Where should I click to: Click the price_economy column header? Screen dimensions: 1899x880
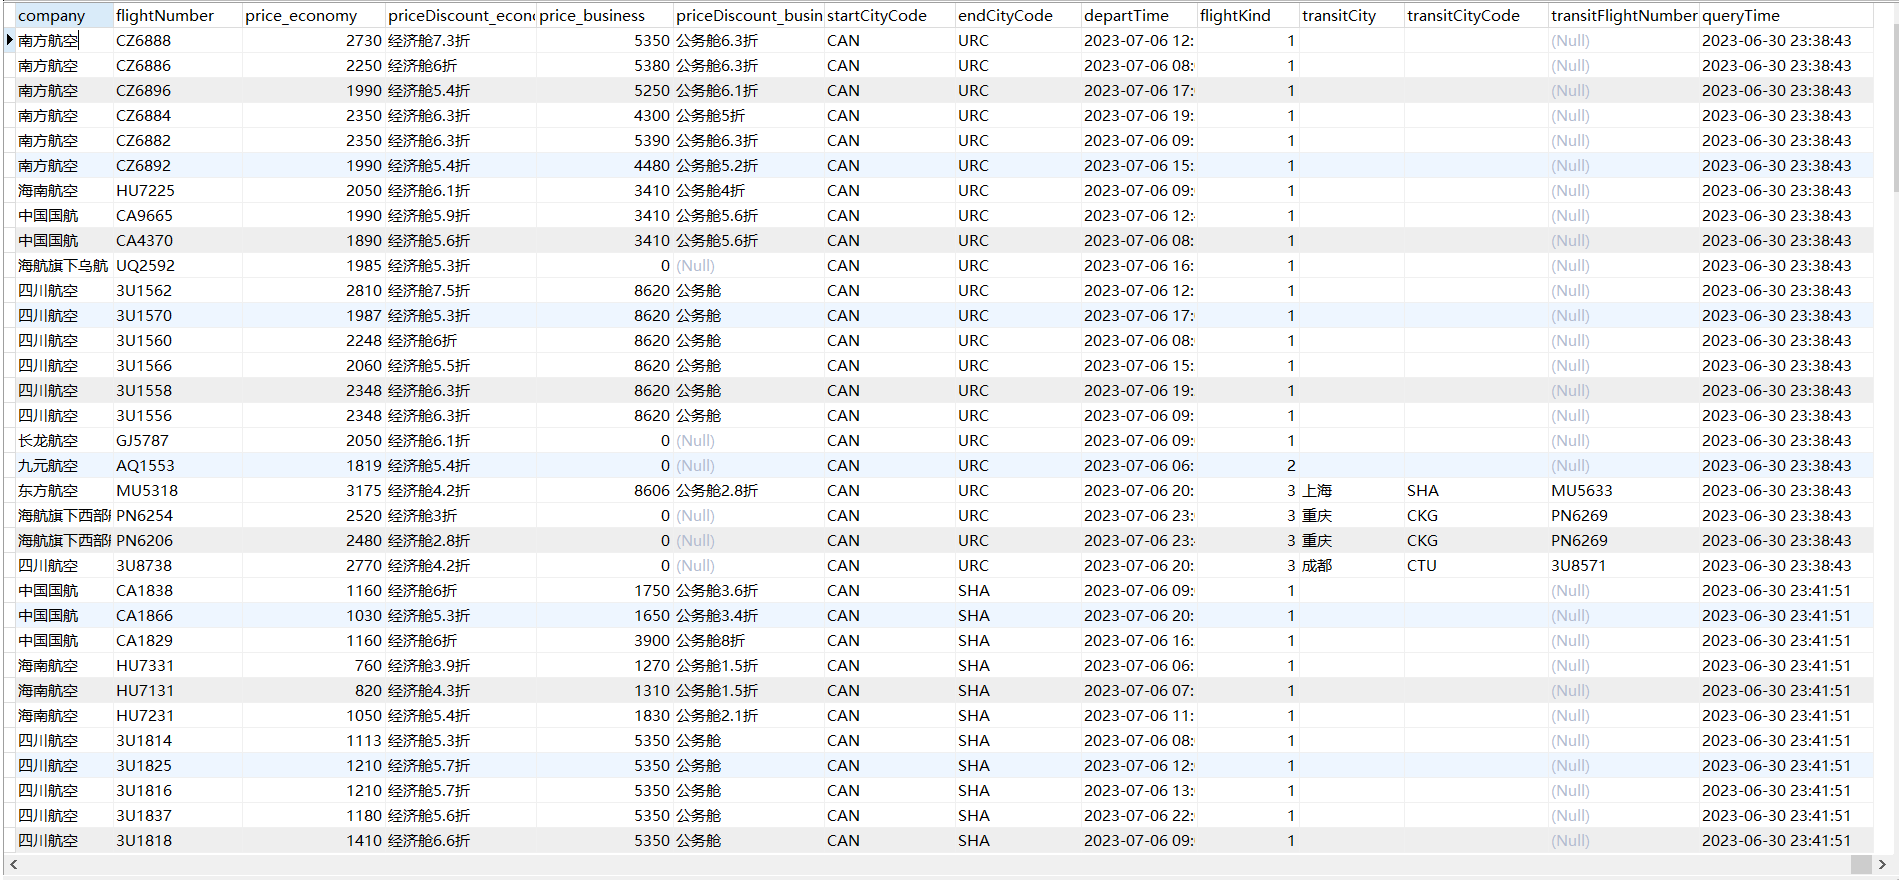[313, 15]
